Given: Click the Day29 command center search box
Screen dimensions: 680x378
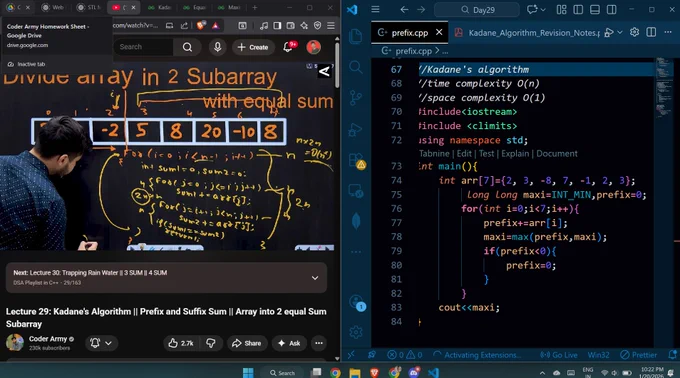Looking at the screenshot, I should pyautogui.click(x=477, y=10).
